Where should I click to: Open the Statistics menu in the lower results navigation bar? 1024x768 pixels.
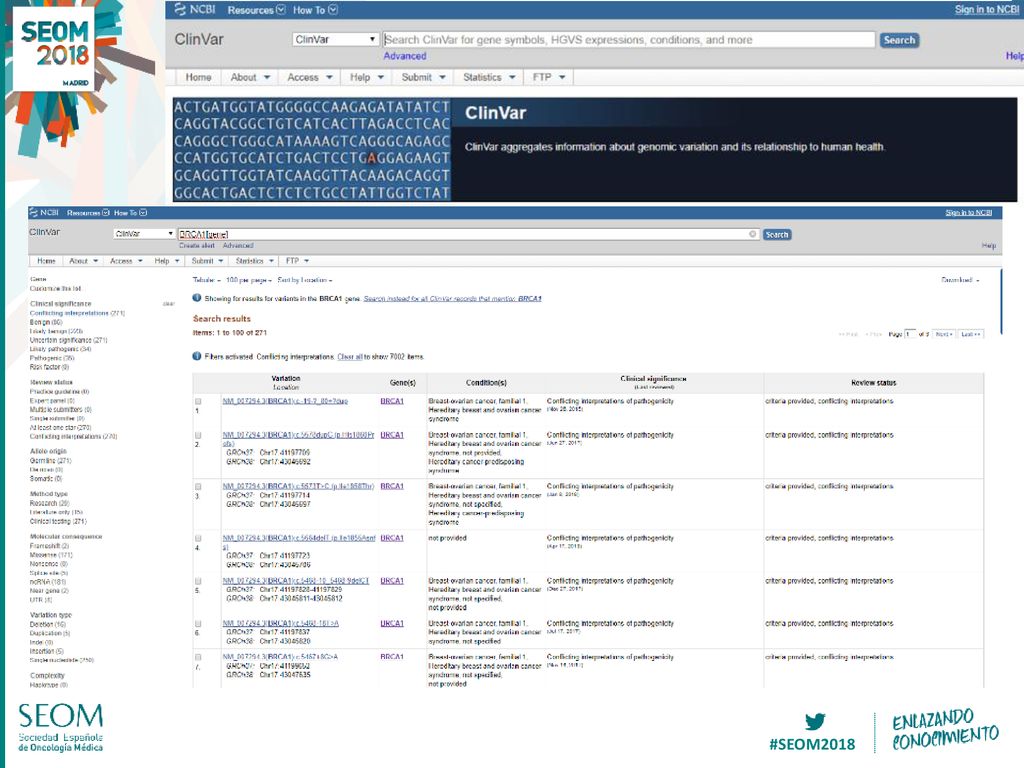coord(255,261)
